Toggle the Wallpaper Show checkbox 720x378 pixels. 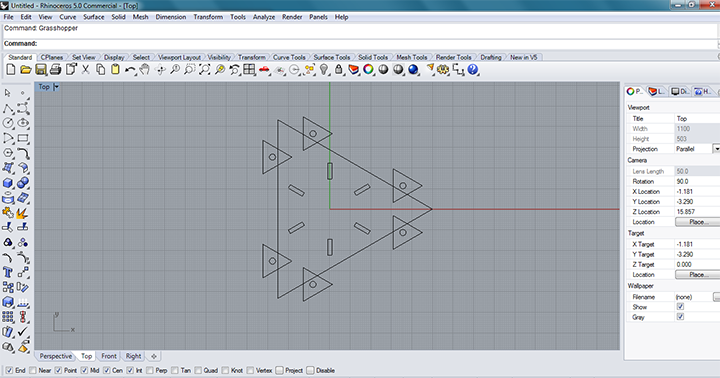click(681, 307)
